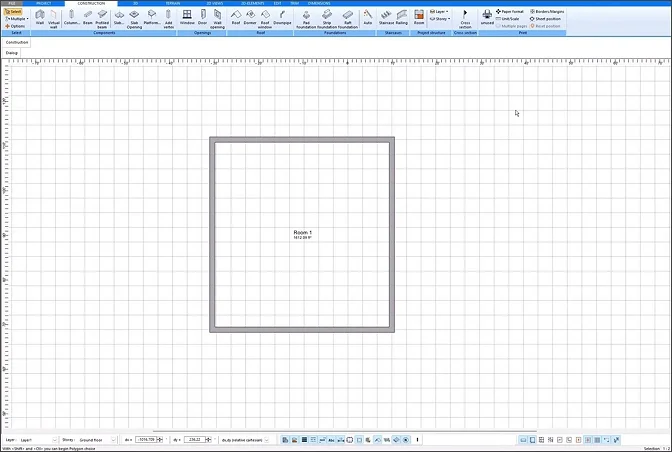Insert a Door opening
This screenshot has height=452, width=672.
202,18
